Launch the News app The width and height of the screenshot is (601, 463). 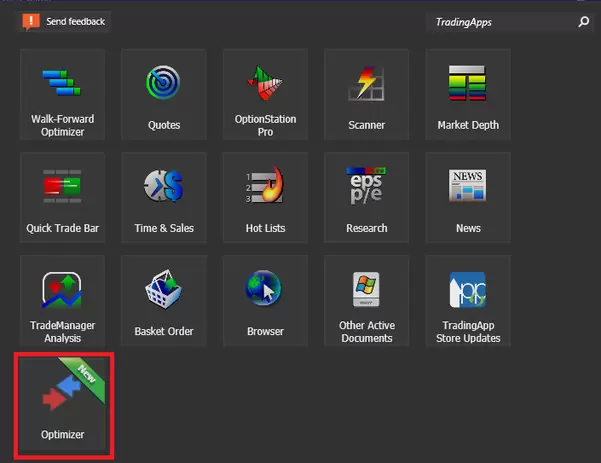click(468, 197)
